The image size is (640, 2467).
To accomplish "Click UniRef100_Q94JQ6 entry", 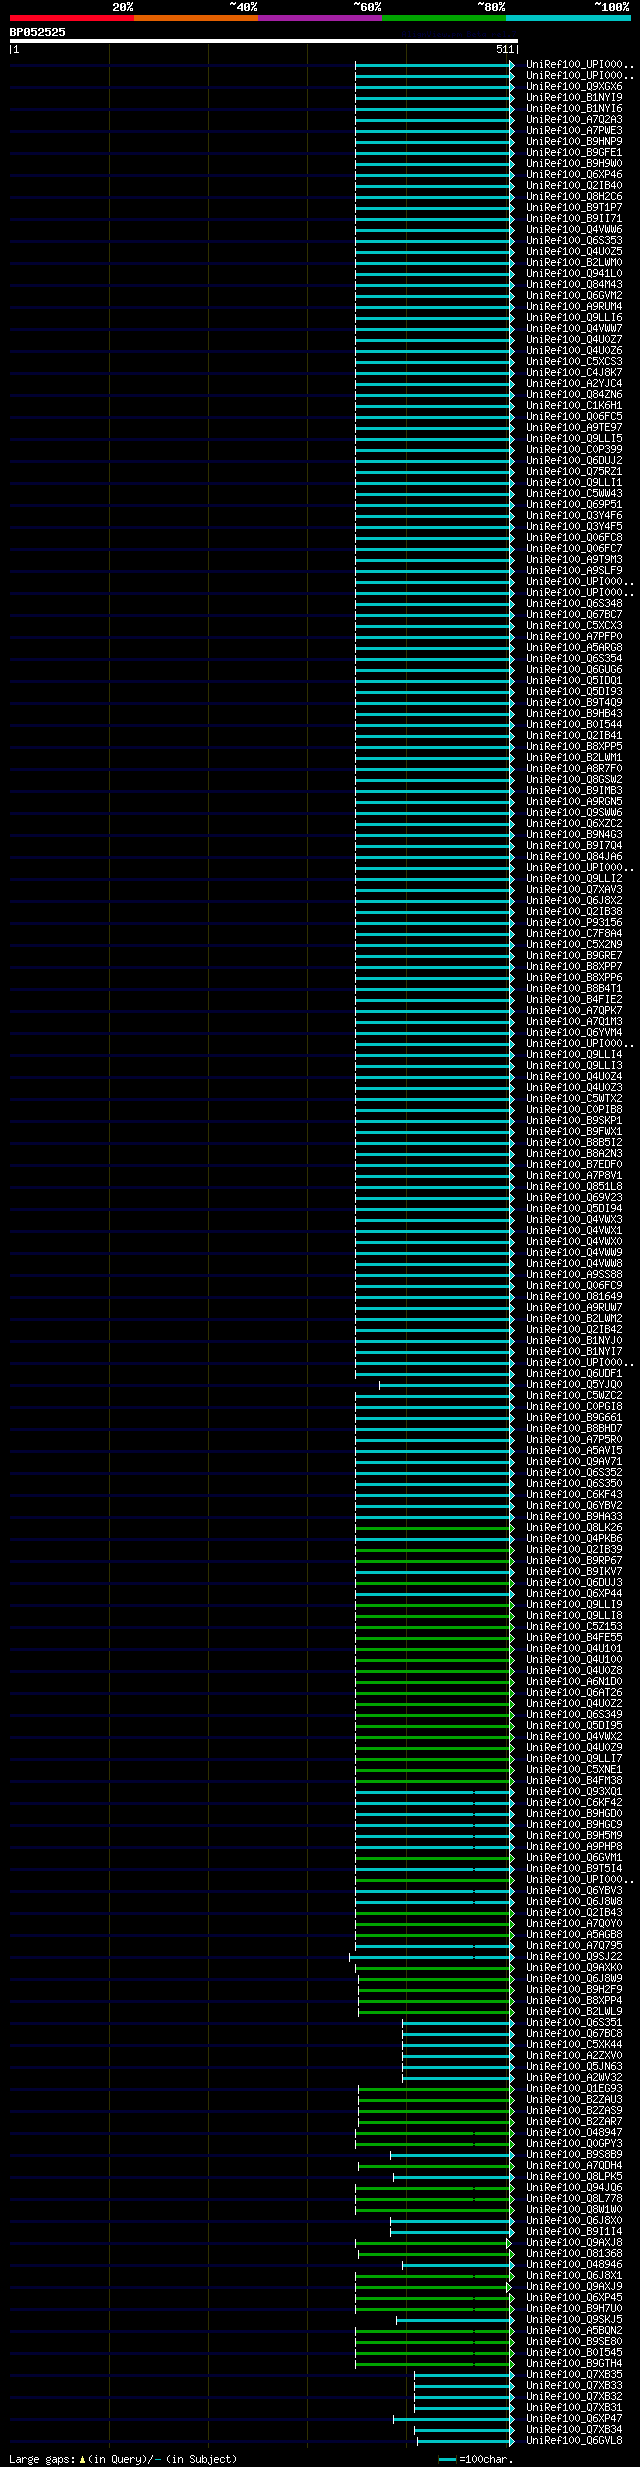I will pyautogui.click(x=574, y=2188).
